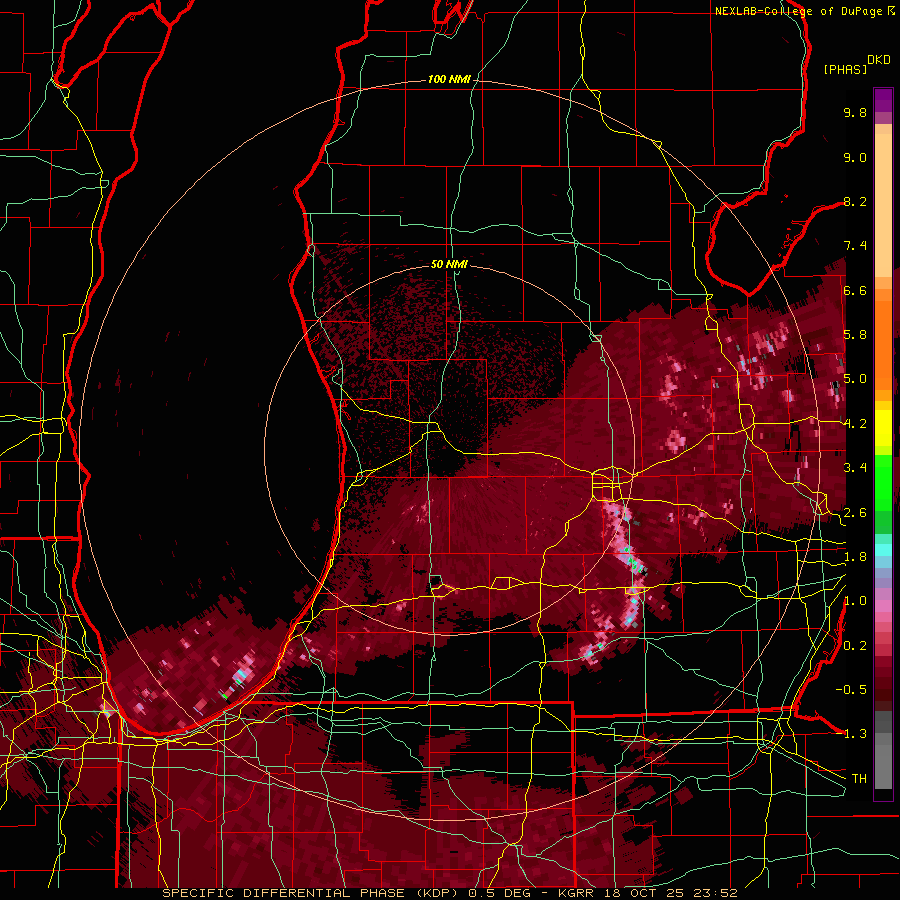
Task: Click the DKD label above the scale
Action: 879,60
